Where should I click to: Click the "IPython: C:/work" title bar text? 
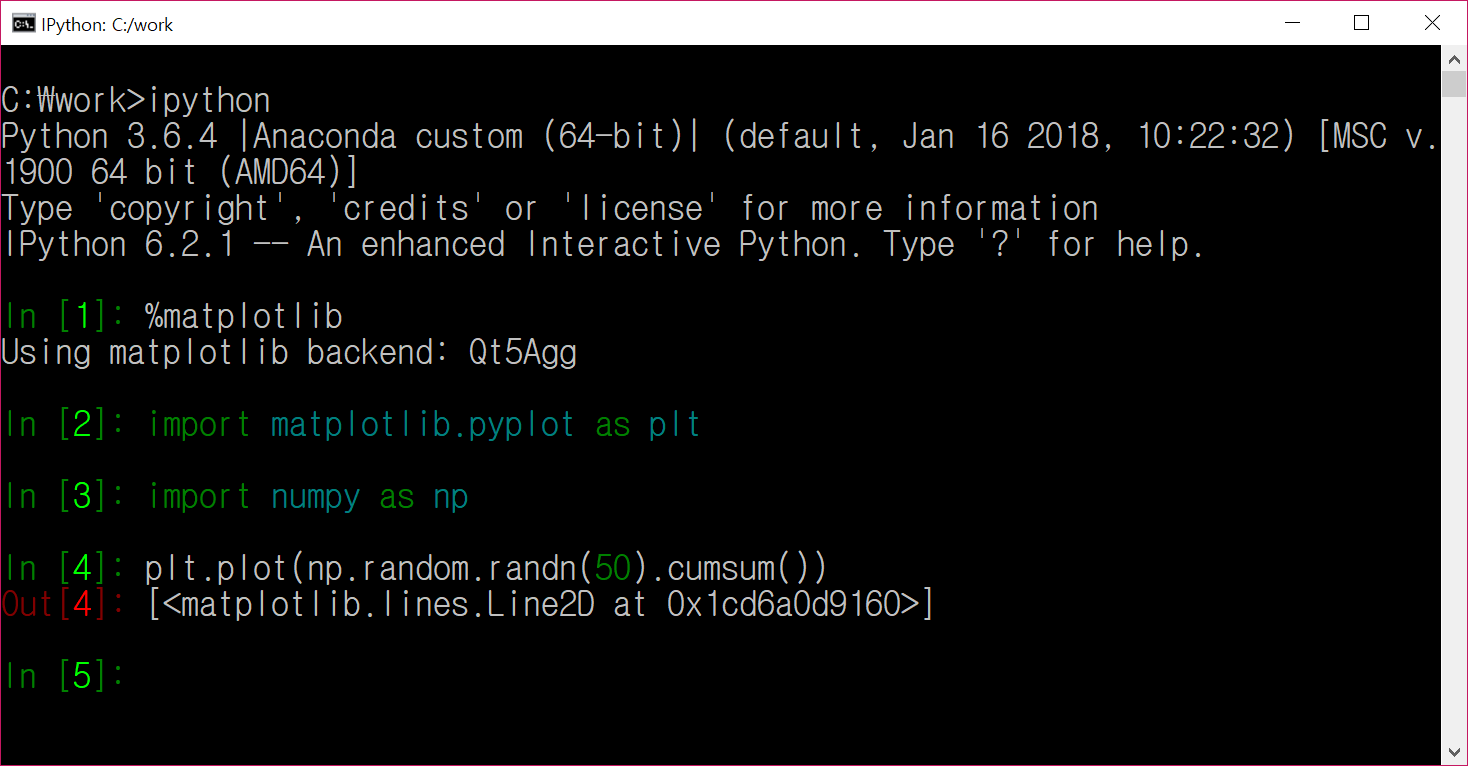point(107,25)
